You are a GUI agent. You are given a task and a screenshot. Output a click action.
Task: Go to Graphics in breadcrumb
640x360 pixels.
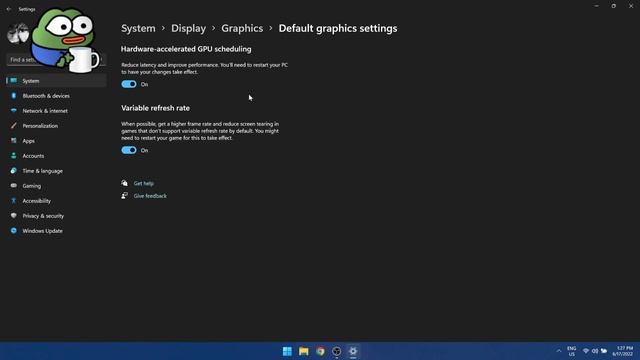tap(242, 28)
